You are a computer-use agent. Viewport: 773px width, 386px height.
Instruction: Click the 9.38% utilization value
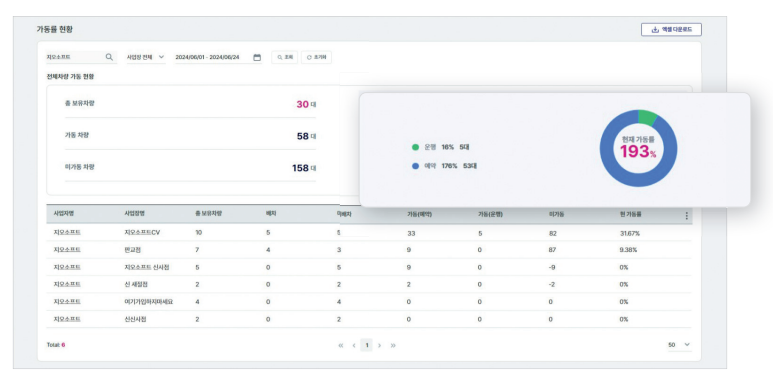[628, 250]
